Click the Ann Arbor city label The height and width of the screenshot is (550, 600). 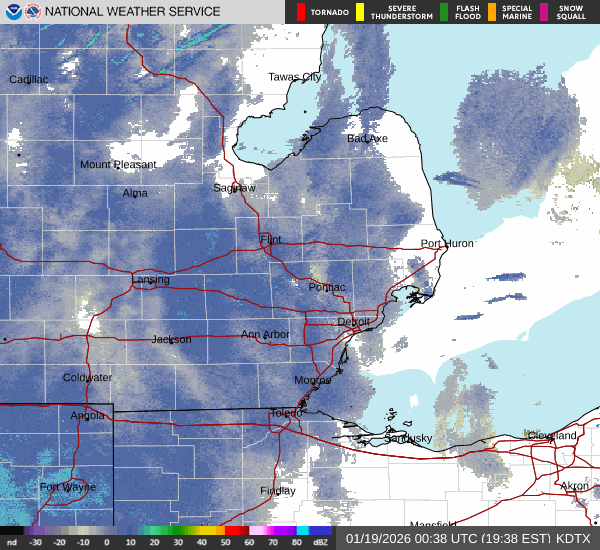pyautogui.click(x=265, y=335)
